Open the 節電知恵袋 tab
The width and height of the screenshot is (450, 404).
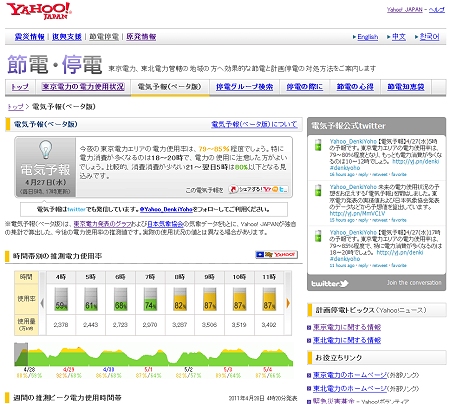click(406, 87)
